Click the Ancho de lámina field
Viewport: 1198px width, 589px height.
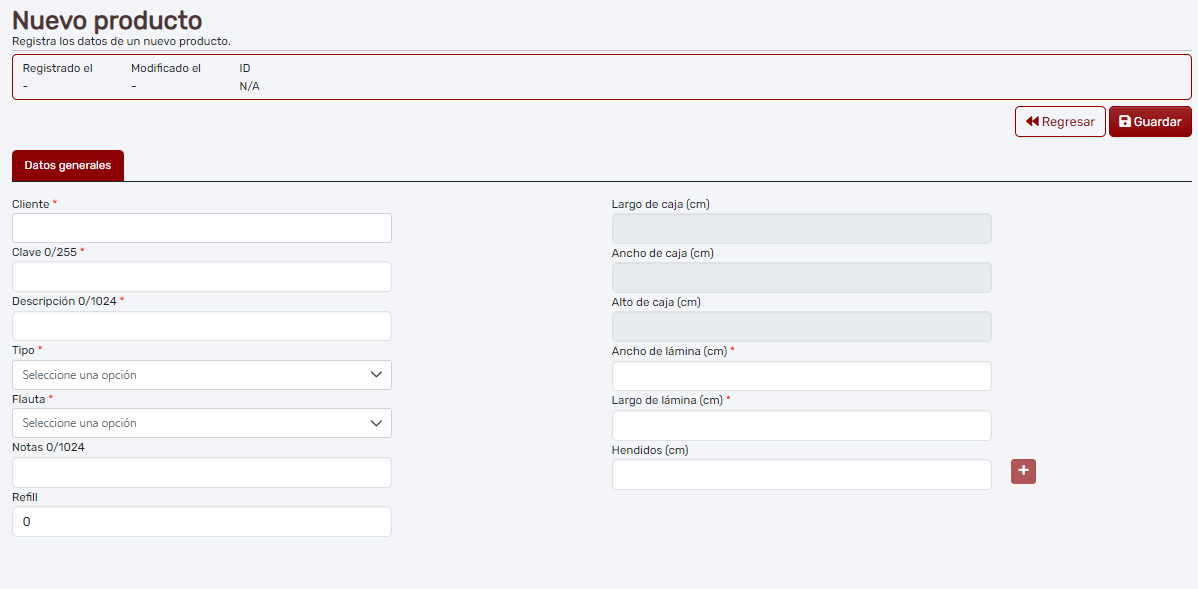(800, 375)
